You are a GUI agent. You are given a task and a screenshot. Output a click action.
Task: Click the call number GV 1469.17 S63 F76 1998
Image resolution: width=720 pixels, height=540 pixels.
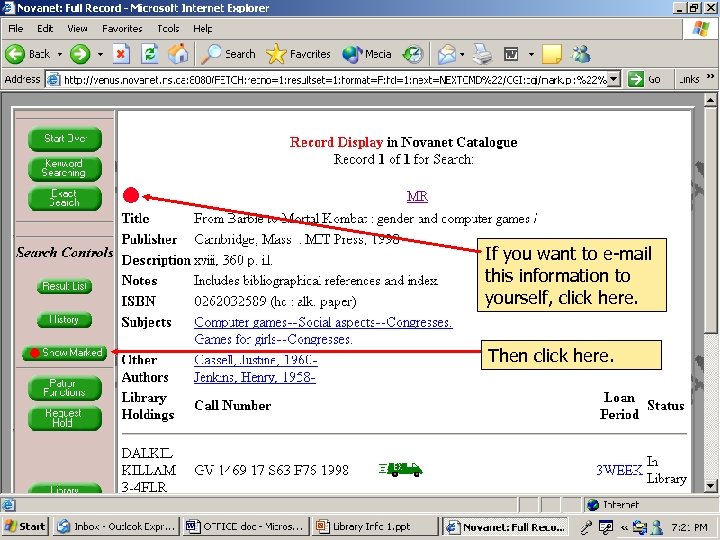271,470
